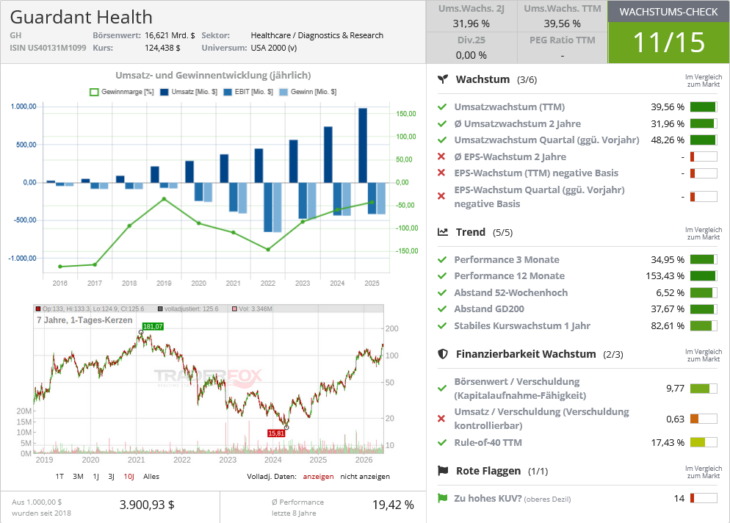The height and width of the screenshot is (523, 730).
Task: Show the Alles chart timeframe
Action: [x=151, y=476]
